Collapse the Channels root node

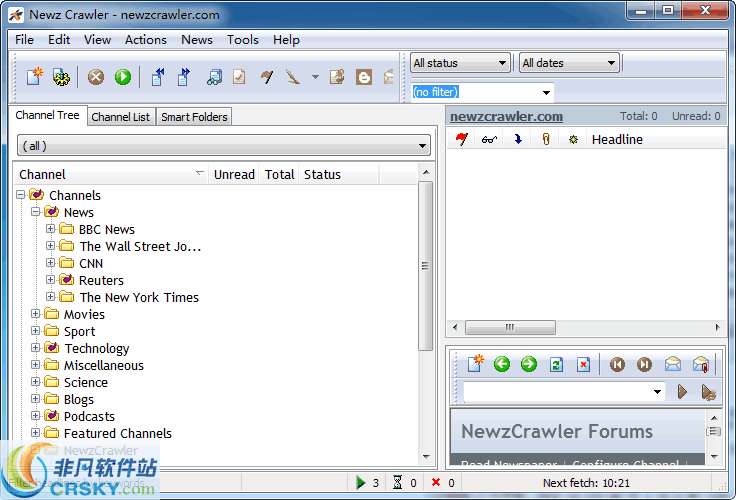20,194
